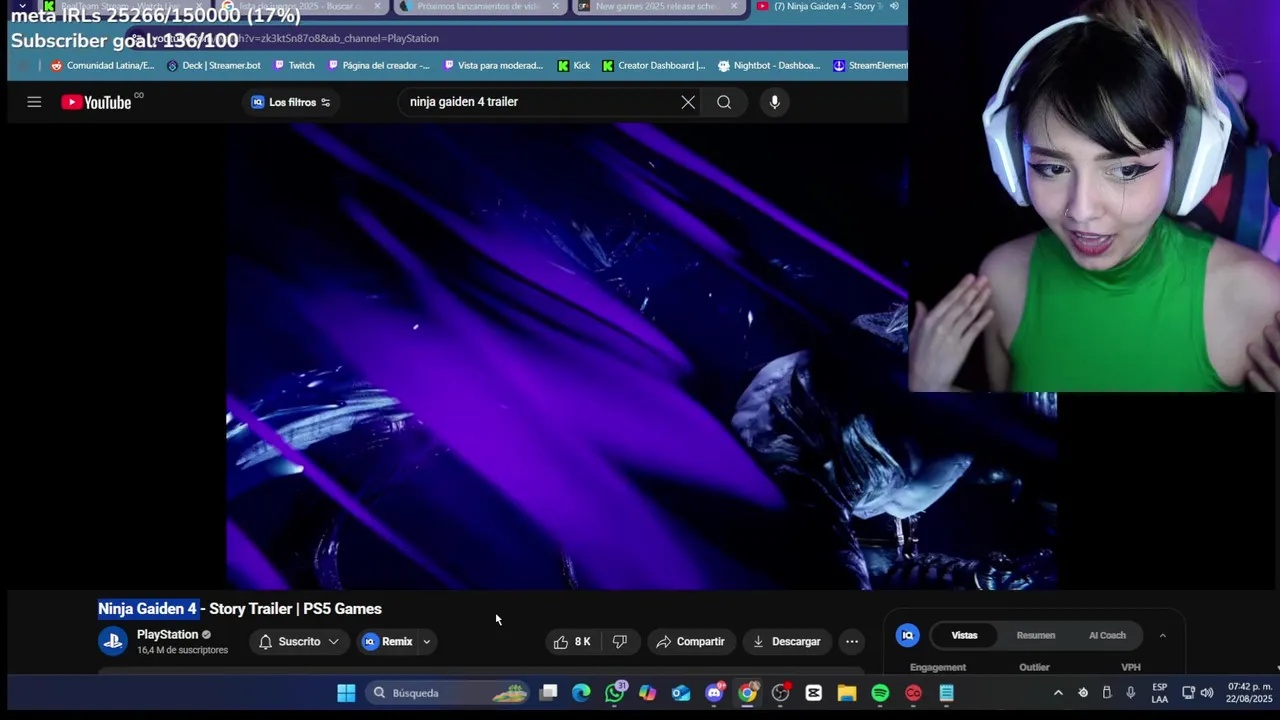Click the Engagement metric label
The image size is (1280, 720).
click(x=938, y=667)
